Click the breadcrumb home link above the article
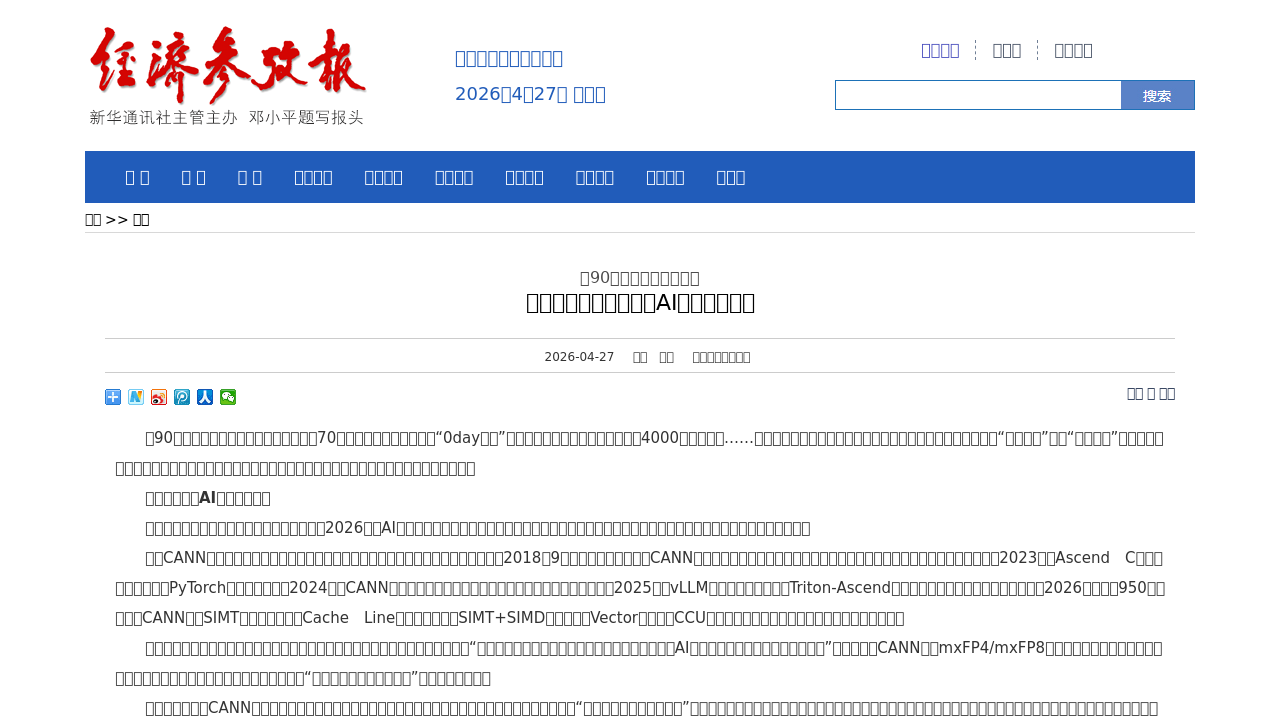 click(91, 218)
